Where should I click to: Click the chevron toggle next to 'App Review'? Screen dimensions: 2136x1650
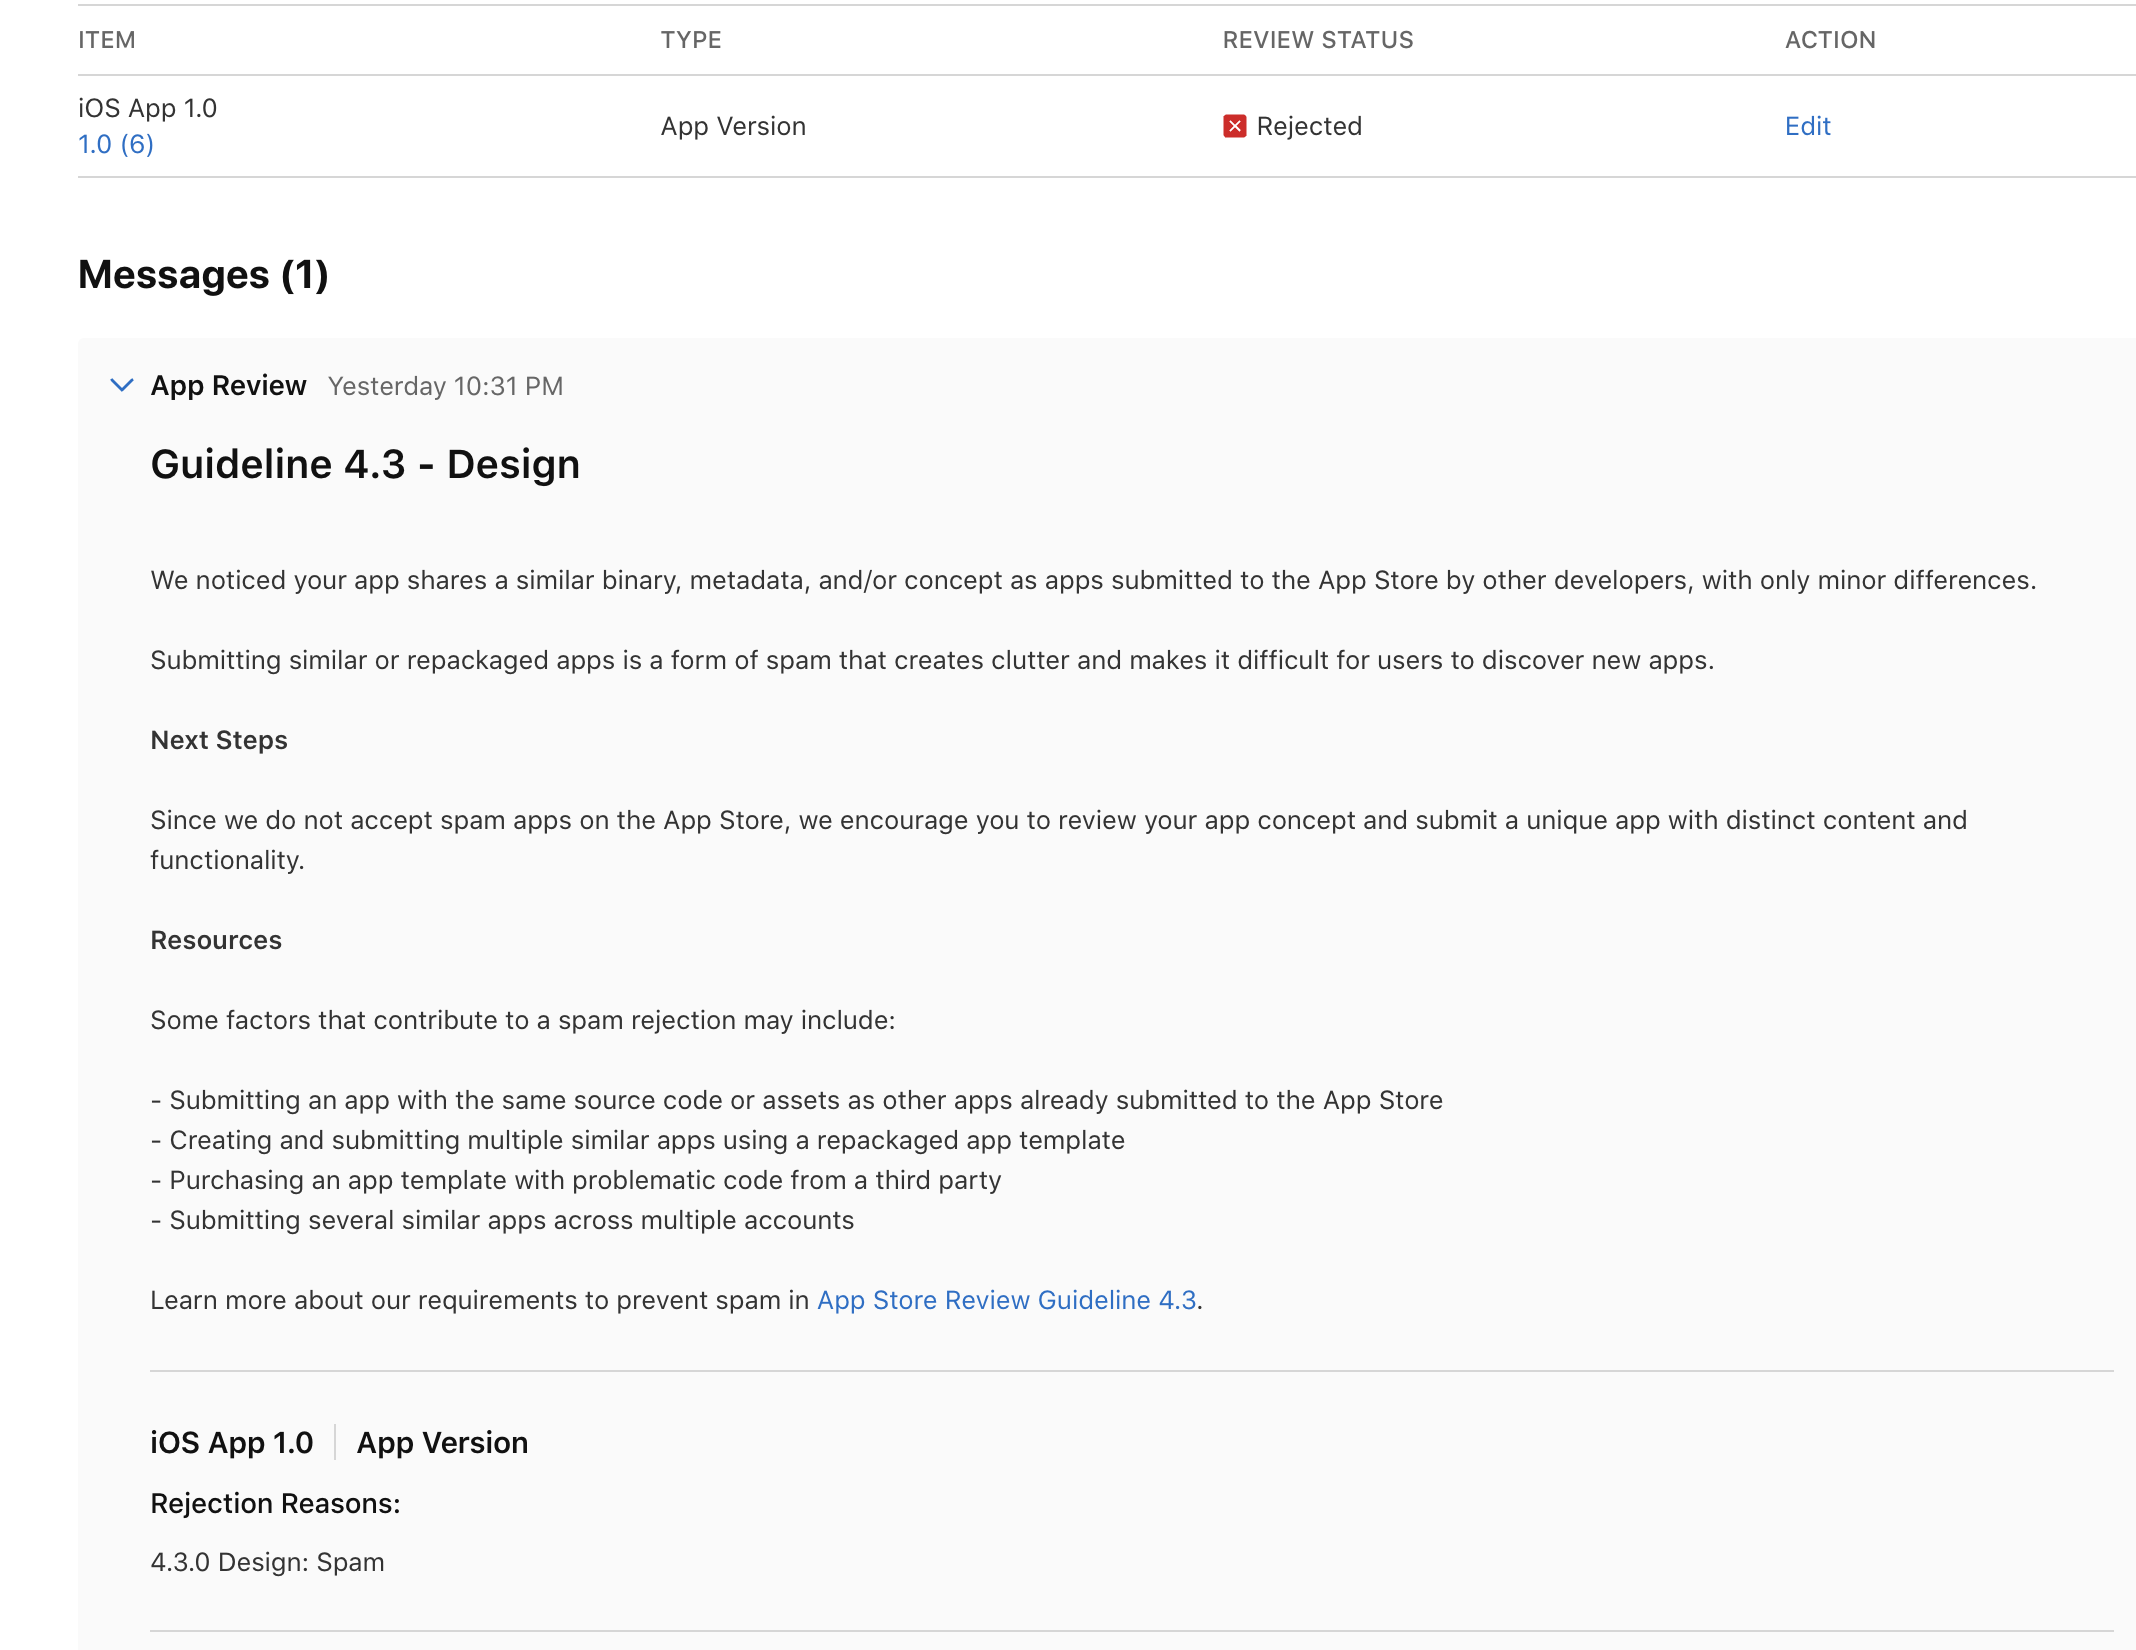click(x=121, y=385)
